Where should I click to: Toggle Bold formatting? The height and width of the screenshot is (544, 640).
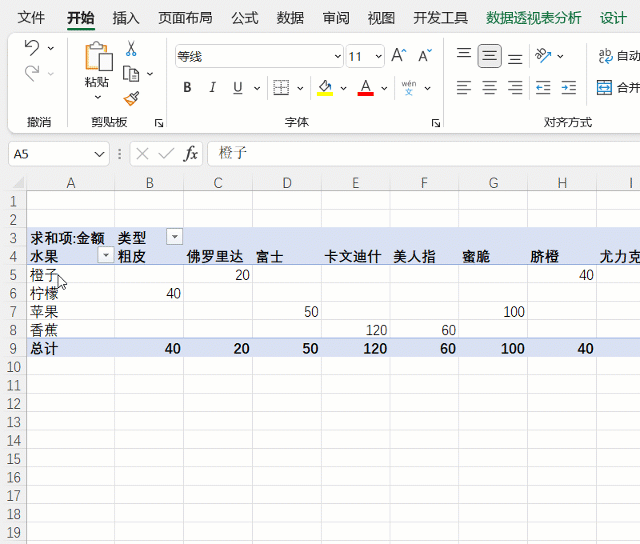(187, 88)
